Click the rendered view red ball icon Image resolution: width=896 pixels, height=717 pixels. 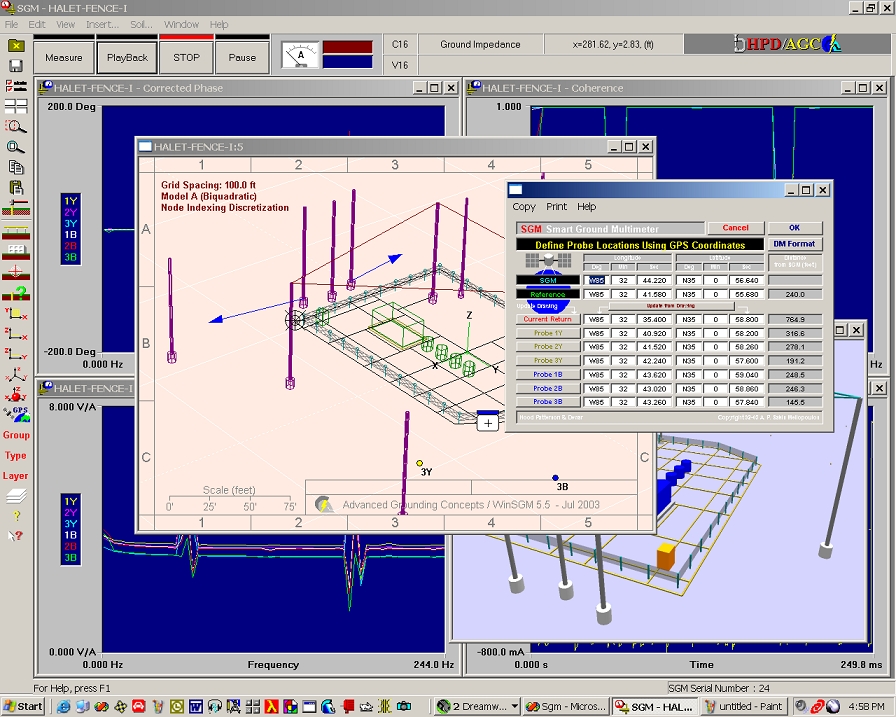pyautogui.click(x=16, y=394)
